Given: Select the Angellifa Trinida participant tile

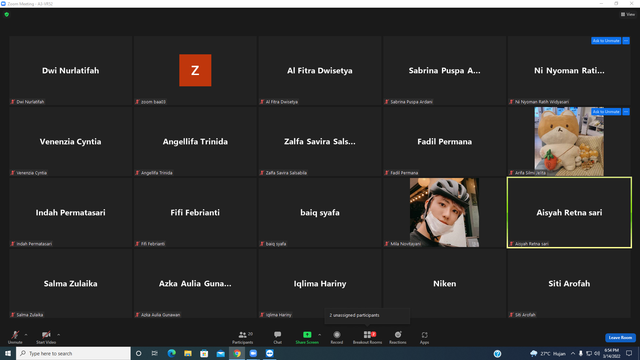Looking at the screenshot, I should click(195, 141).
